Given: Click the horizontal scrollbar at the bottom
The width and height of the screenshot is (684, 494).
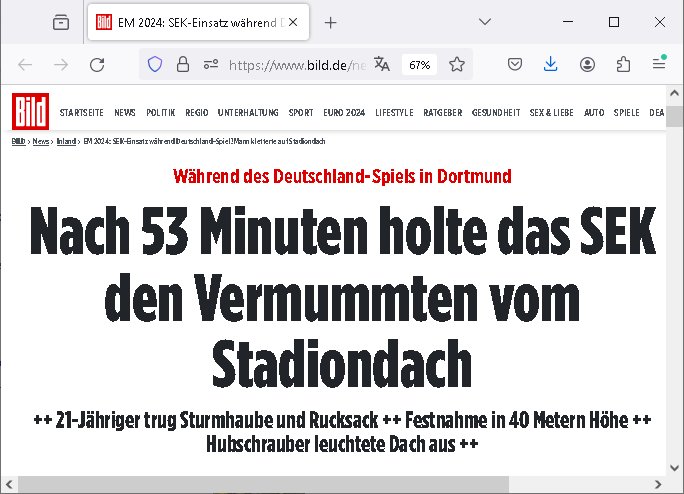Looking at the screenshot, I should 300,484.
